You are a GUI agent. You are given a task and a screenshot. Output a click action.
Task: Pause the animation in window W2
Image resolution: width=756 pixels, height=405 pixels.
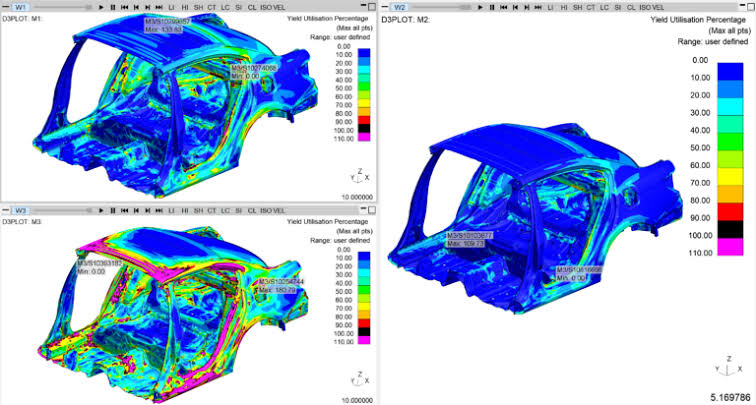pyautogui.click(x=492, y=7)
